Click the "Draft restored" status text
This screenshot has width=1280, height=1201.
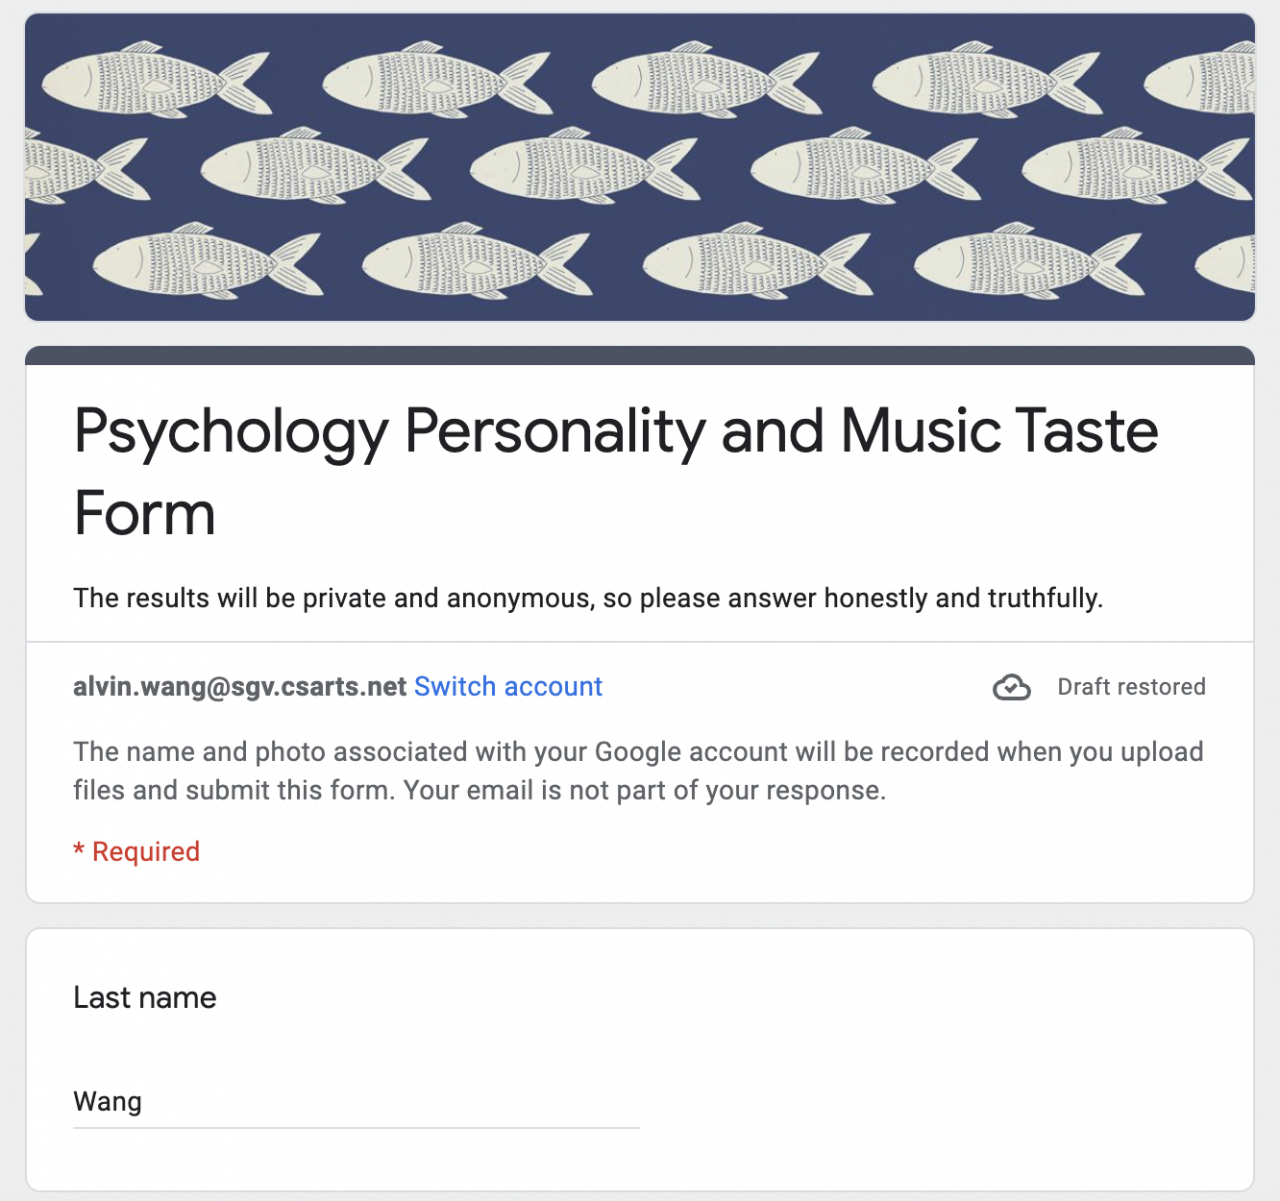point(1131,687)
